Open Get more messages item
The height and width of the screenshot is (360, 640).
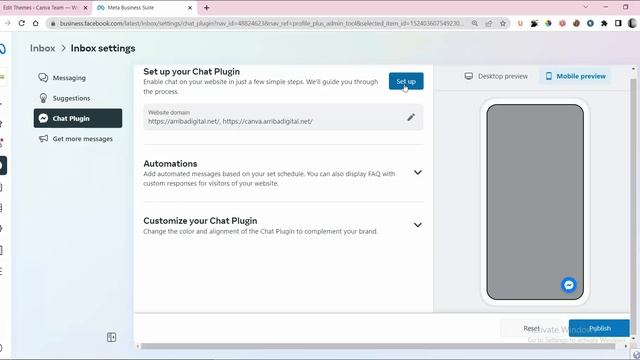pos(78,139)
